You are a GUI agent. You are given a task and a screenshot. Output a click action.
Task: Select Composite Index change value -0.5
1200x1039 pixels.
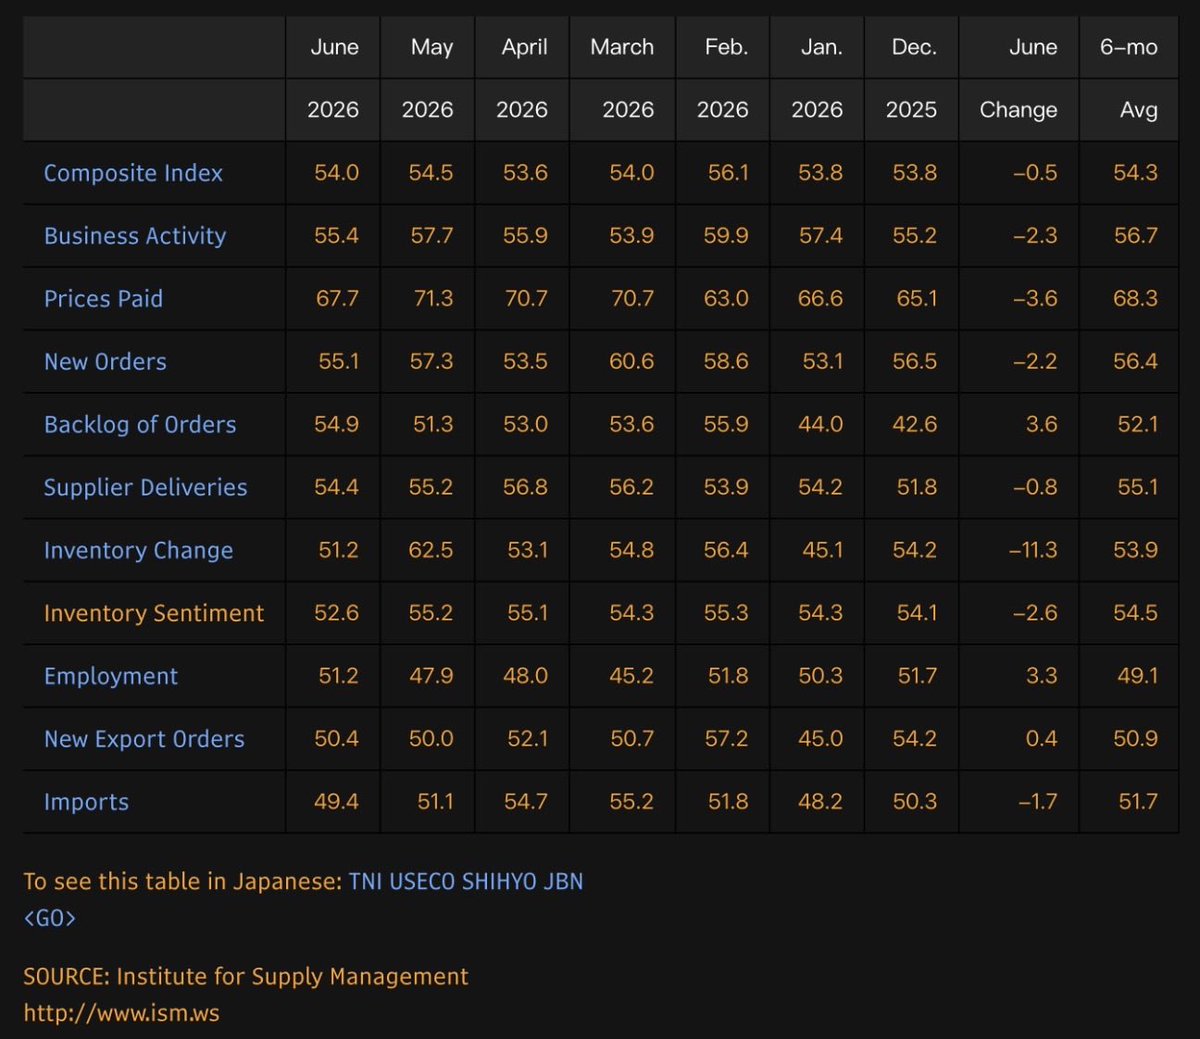1035,173
